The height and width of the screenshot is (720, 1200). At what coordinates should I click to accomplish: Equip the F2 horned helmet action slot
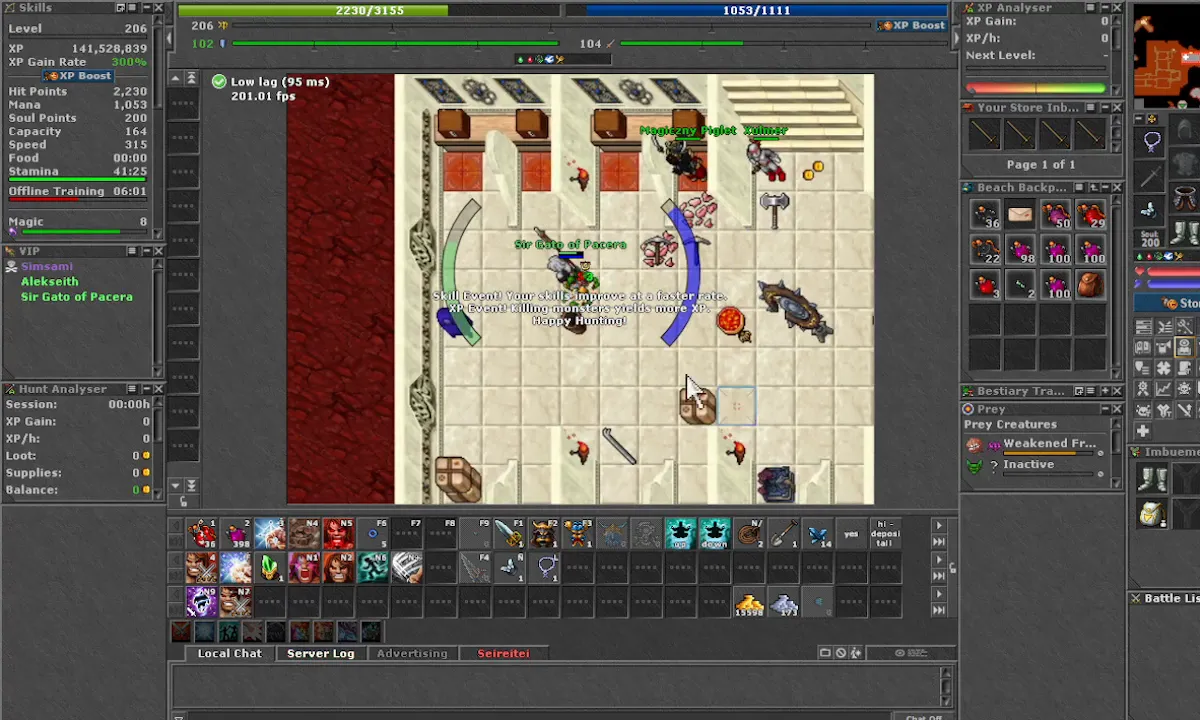[x=544, y=533]
